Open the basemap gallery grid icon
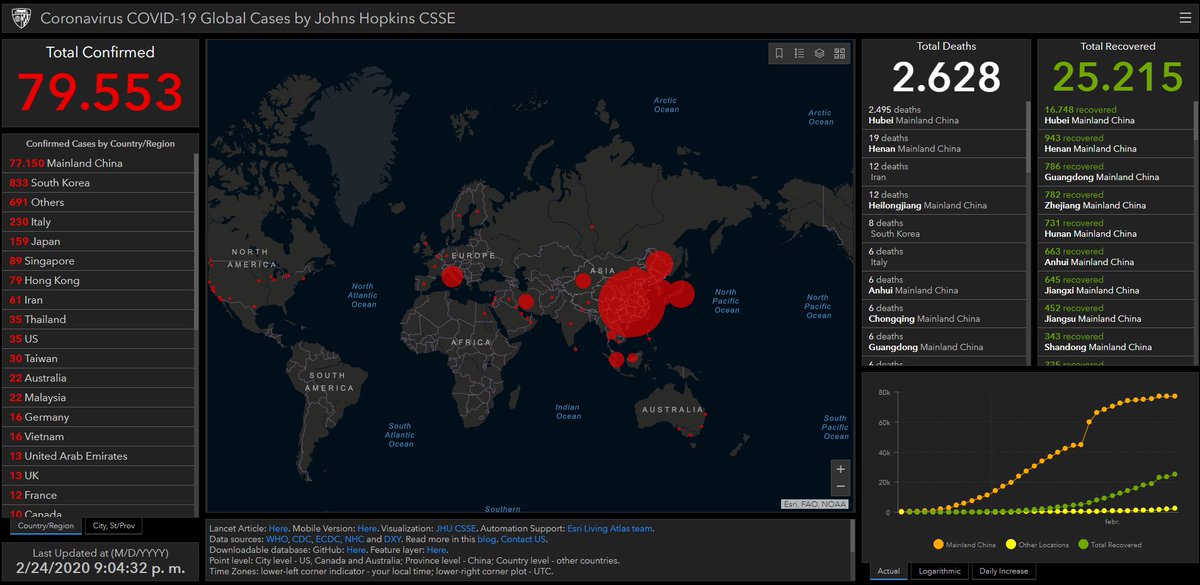 [x=840, y=54]
